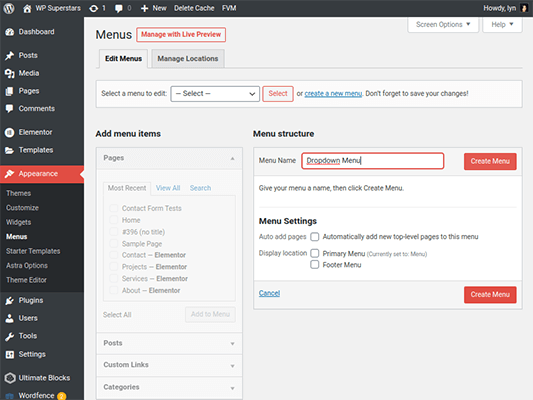The height and width of the screenshot is (400, 533).
Task: Check the Footer Menu display location
Action: pyautogui.click(x=315, y=265)
